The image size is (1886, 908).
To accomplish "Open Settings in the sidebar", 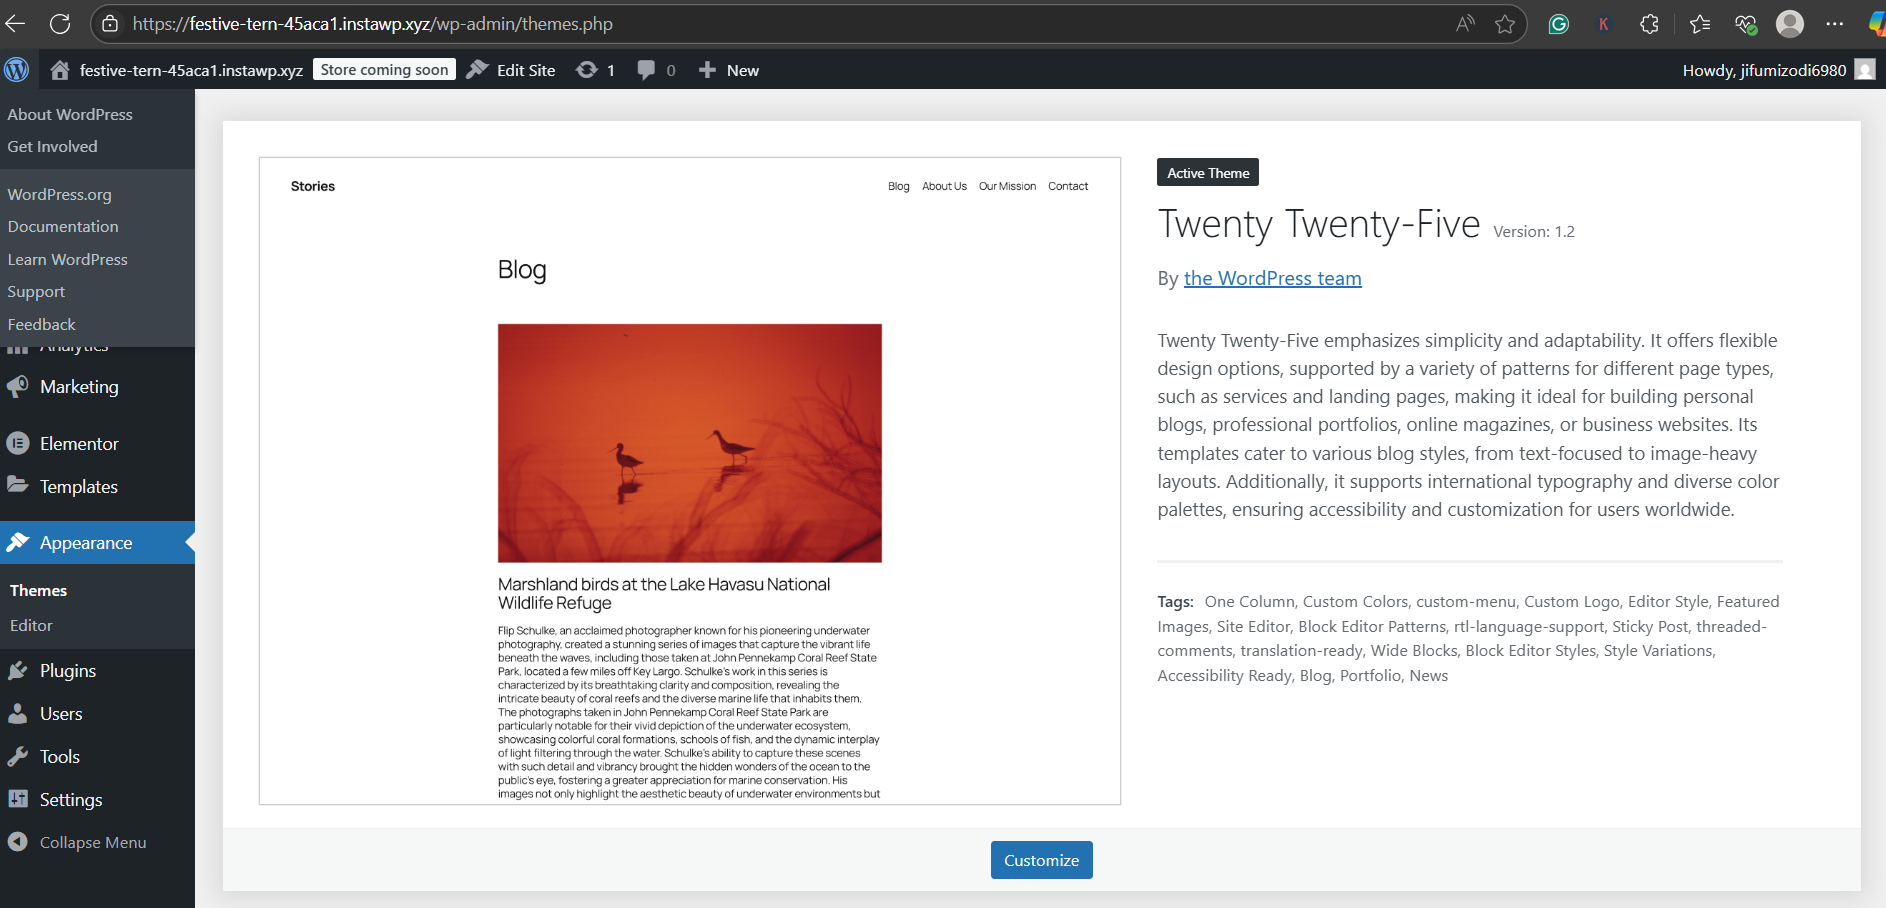I will click(71, 800).
